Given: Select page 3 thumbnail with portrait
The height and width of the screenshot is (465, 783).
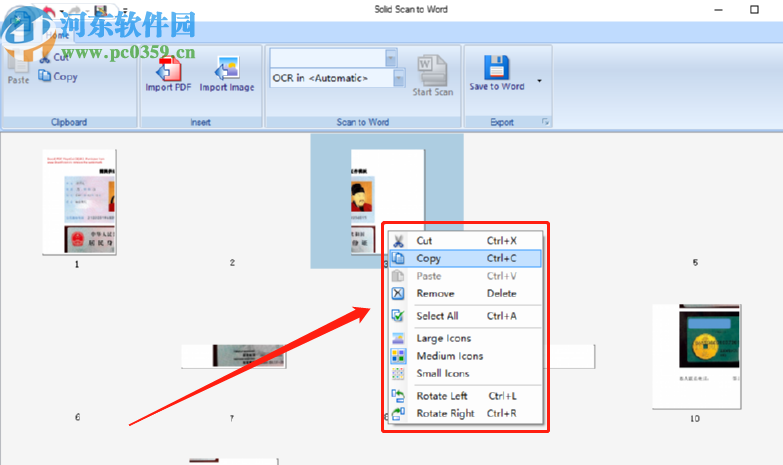Looking at the screenshot, I should 388,201.
